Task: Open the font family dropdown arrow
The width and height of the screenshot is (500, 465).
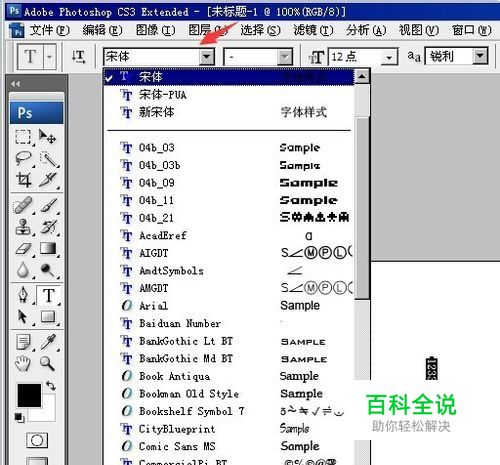Action: [x=206, y=57]
